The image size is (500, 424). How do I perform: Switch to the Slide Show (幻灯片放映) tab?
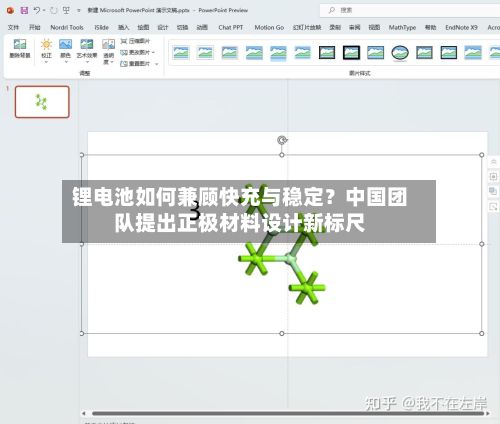307,27
